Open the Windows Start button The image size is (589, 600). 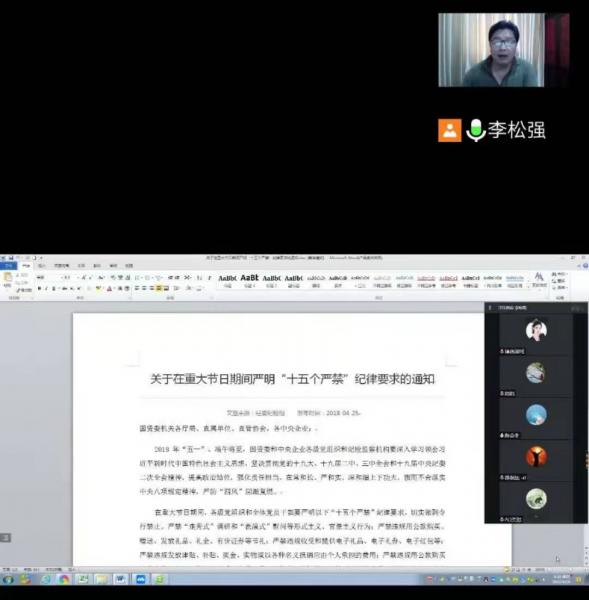coord(8,579)
